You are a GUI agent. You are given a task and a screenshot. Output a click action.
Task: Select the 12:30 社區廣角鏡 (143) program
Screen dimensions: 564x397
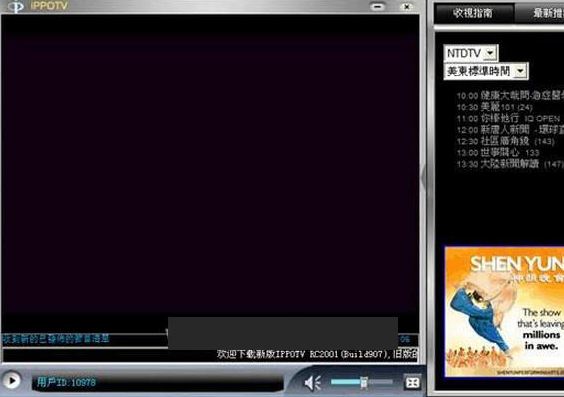[x=505, y=141]
